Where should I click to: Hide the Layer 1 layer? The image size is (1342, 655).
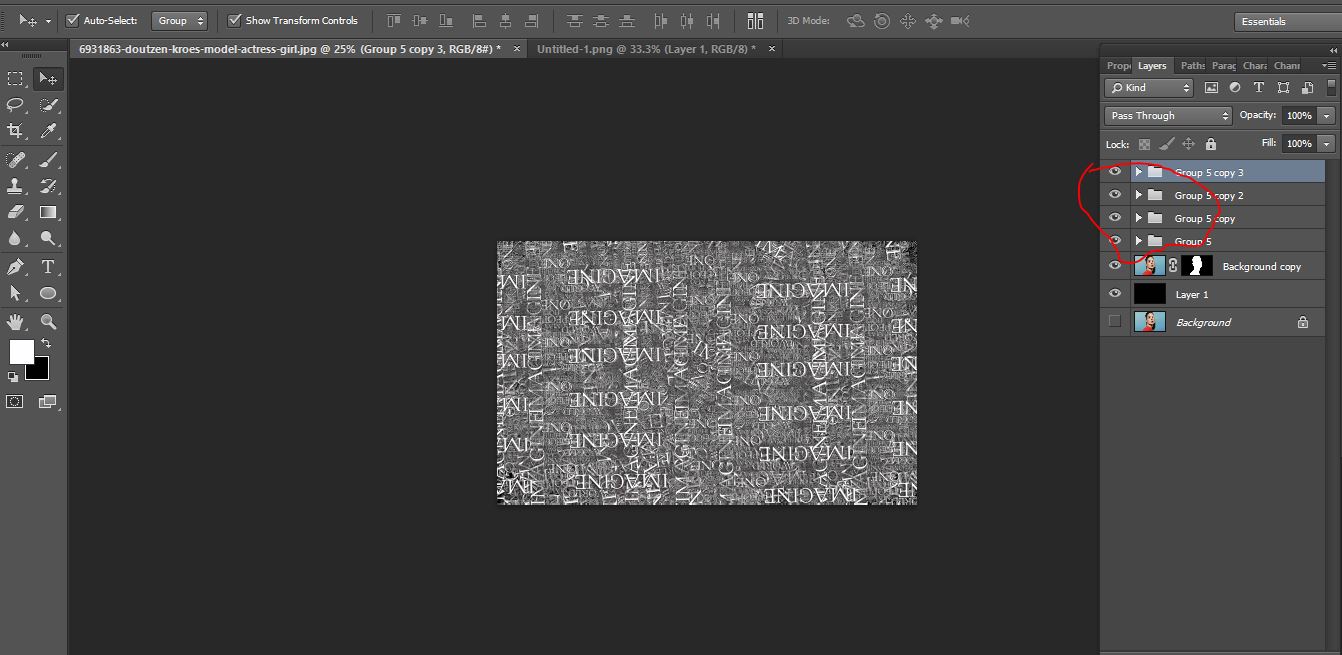click(x=1115, y=294)
